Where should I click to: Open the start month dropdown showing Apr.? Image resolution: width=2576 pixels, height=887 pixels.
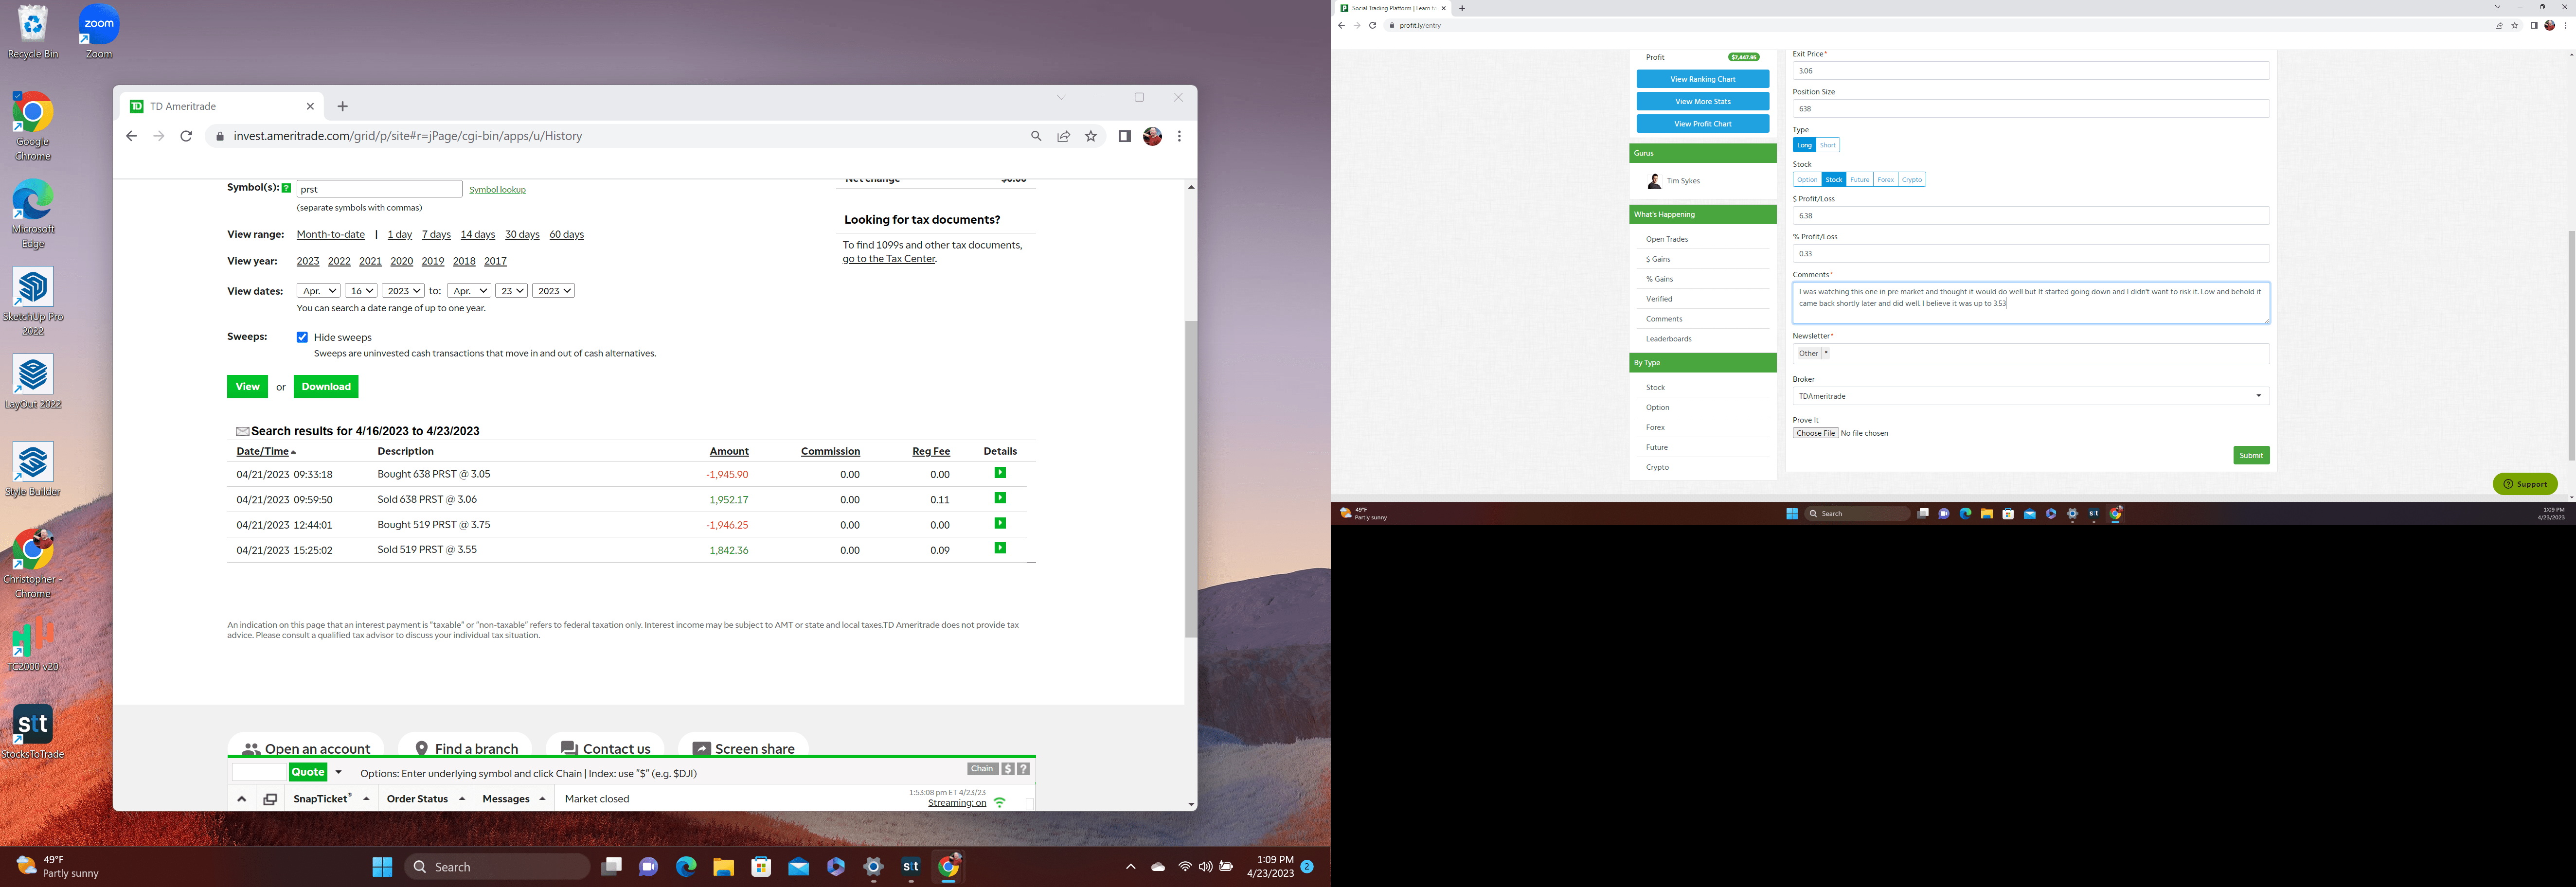coord(319,291)
